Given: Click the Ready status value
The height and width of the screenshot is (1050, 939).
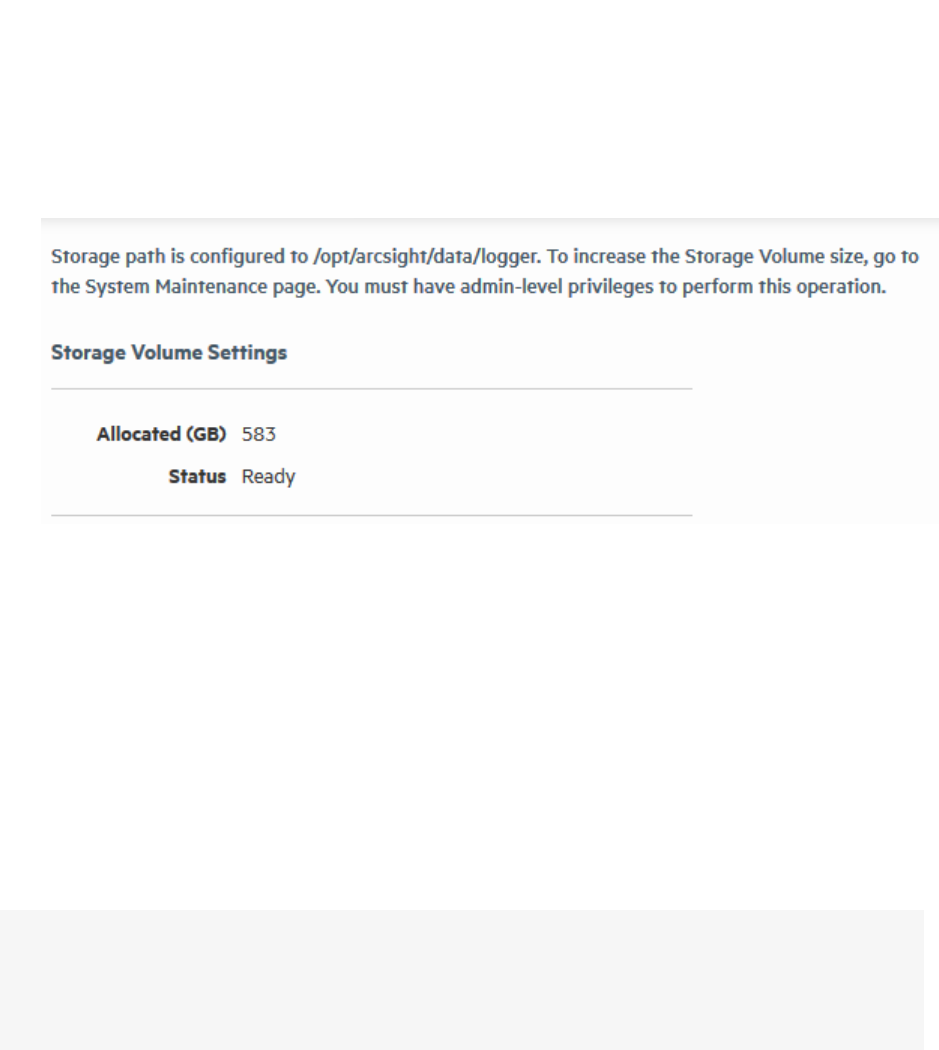Looking at the screenshot, I should 268,477.
